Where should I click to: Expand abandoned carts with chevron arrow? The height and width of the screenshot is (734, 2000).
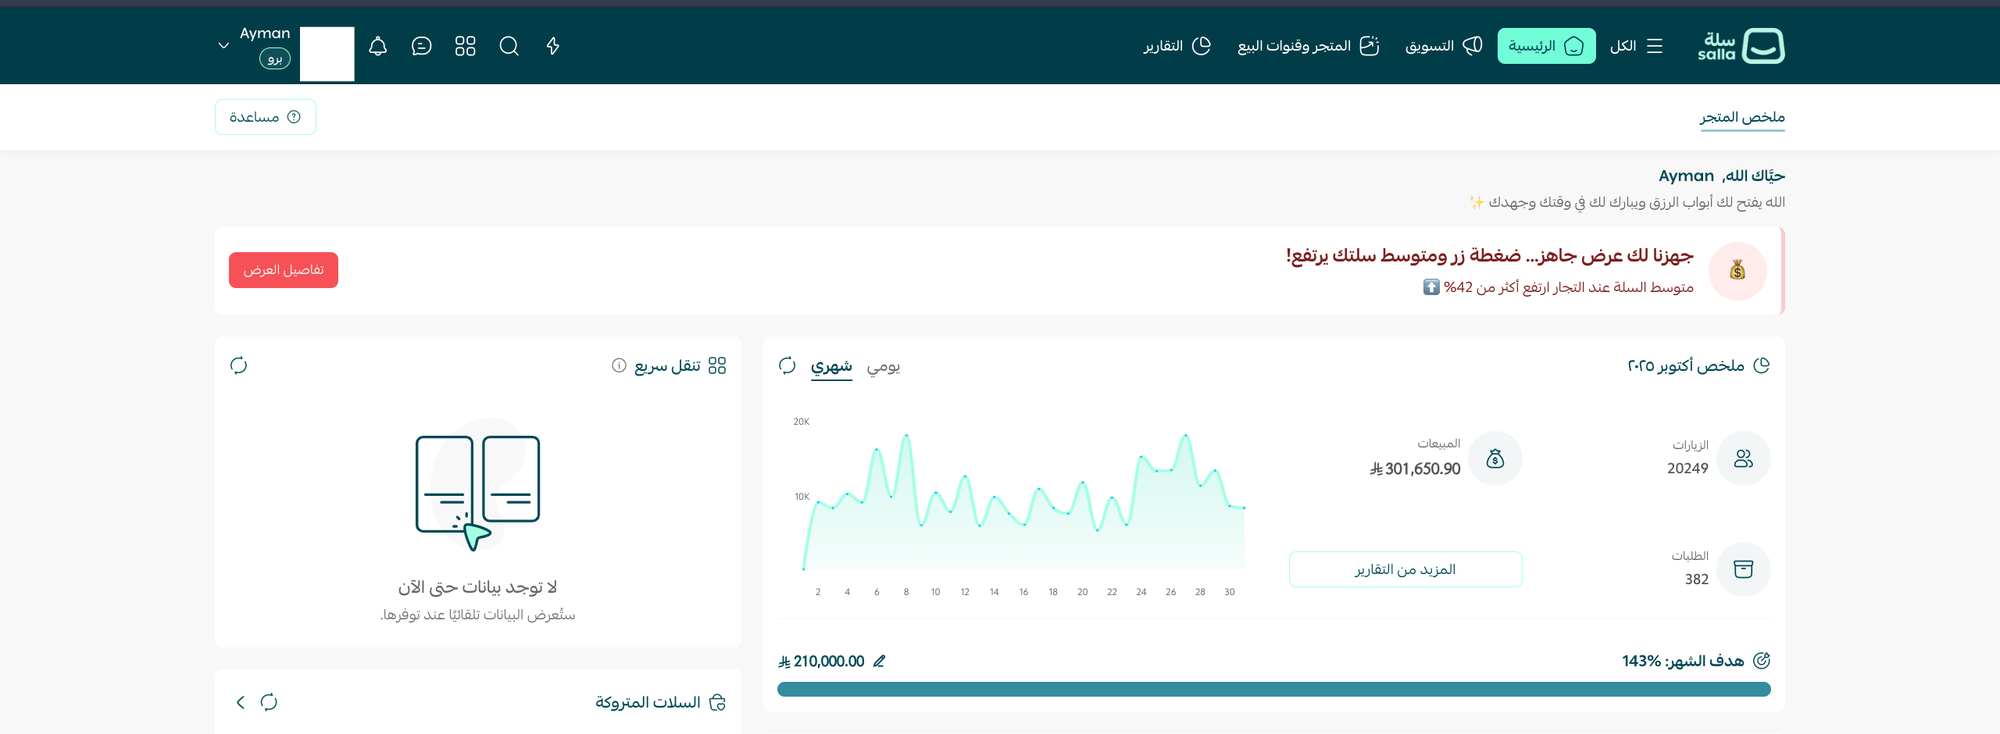coord(240,702)
